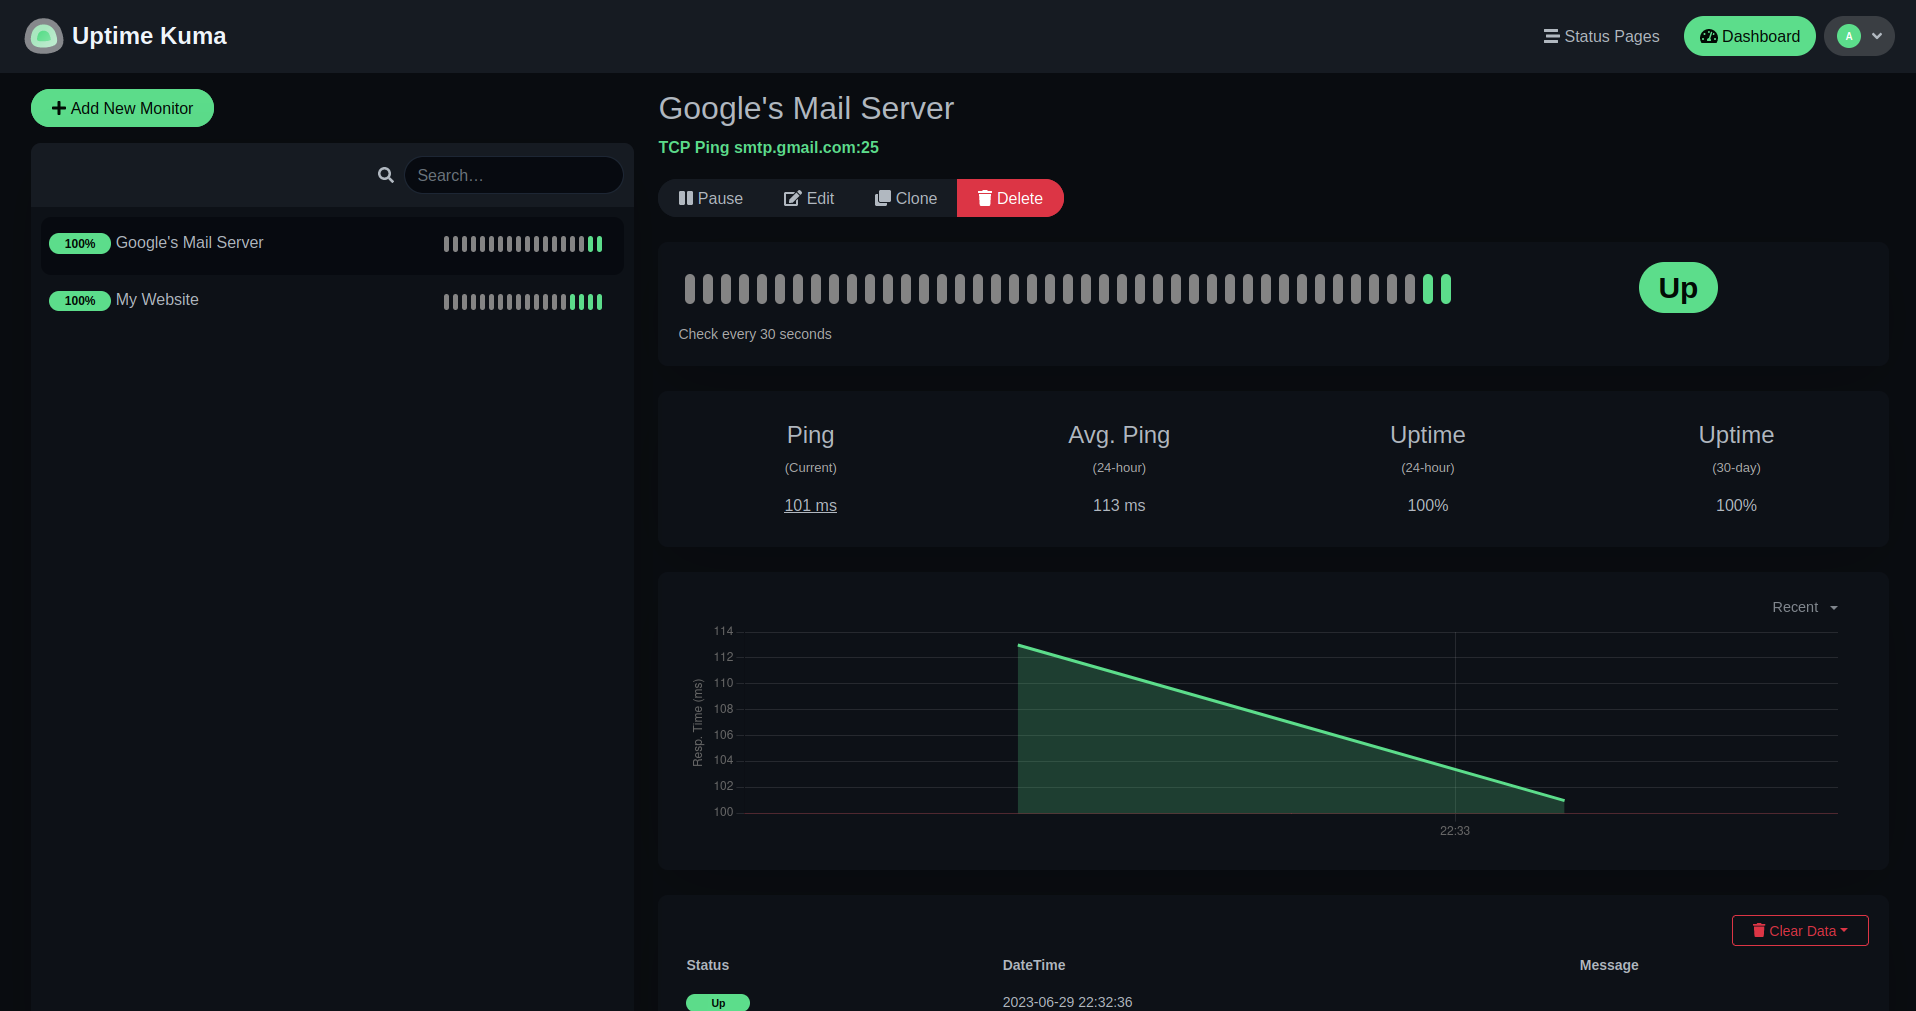Delete the Google's Mail Server monitor
The image size is (1916, 1011).
(1010, 198)
